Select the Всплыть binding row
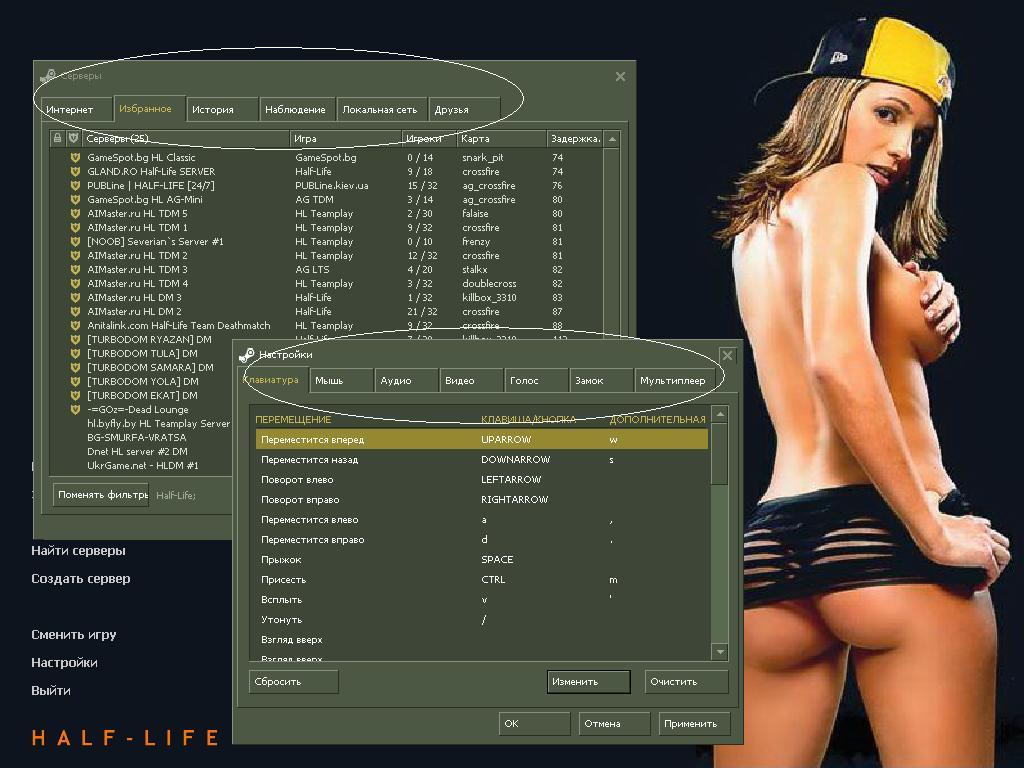 pos(482,600)
